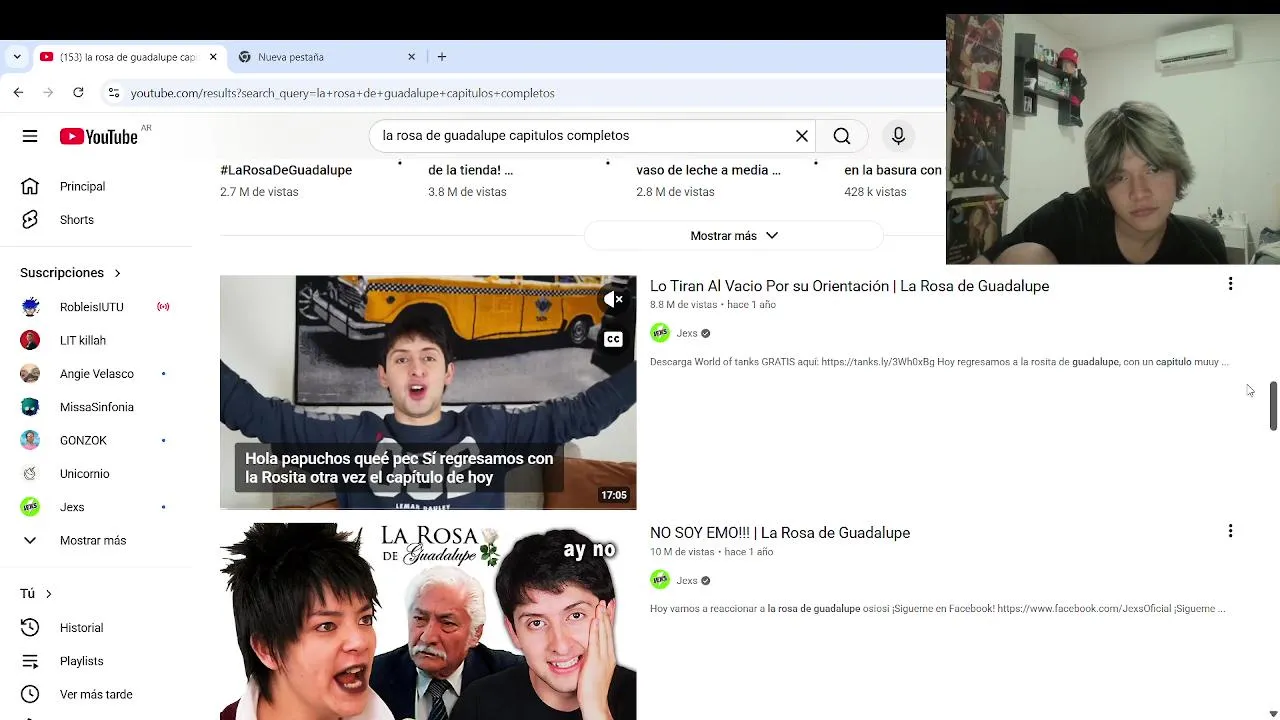The height and width of the screenshot is (720, 1280).
Task: Reload the page with refresh icon
Action: tap(78, 92)
